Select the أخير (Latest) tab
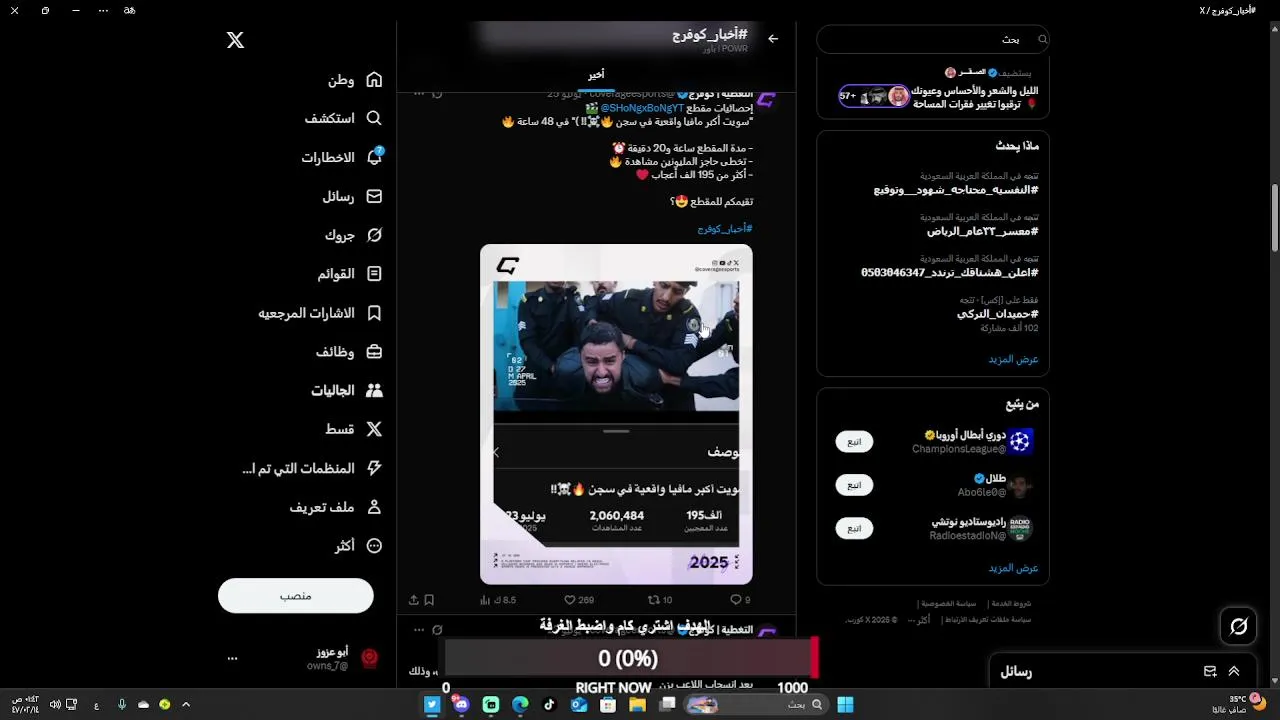 pyautogui.click(x=596, y=75)
